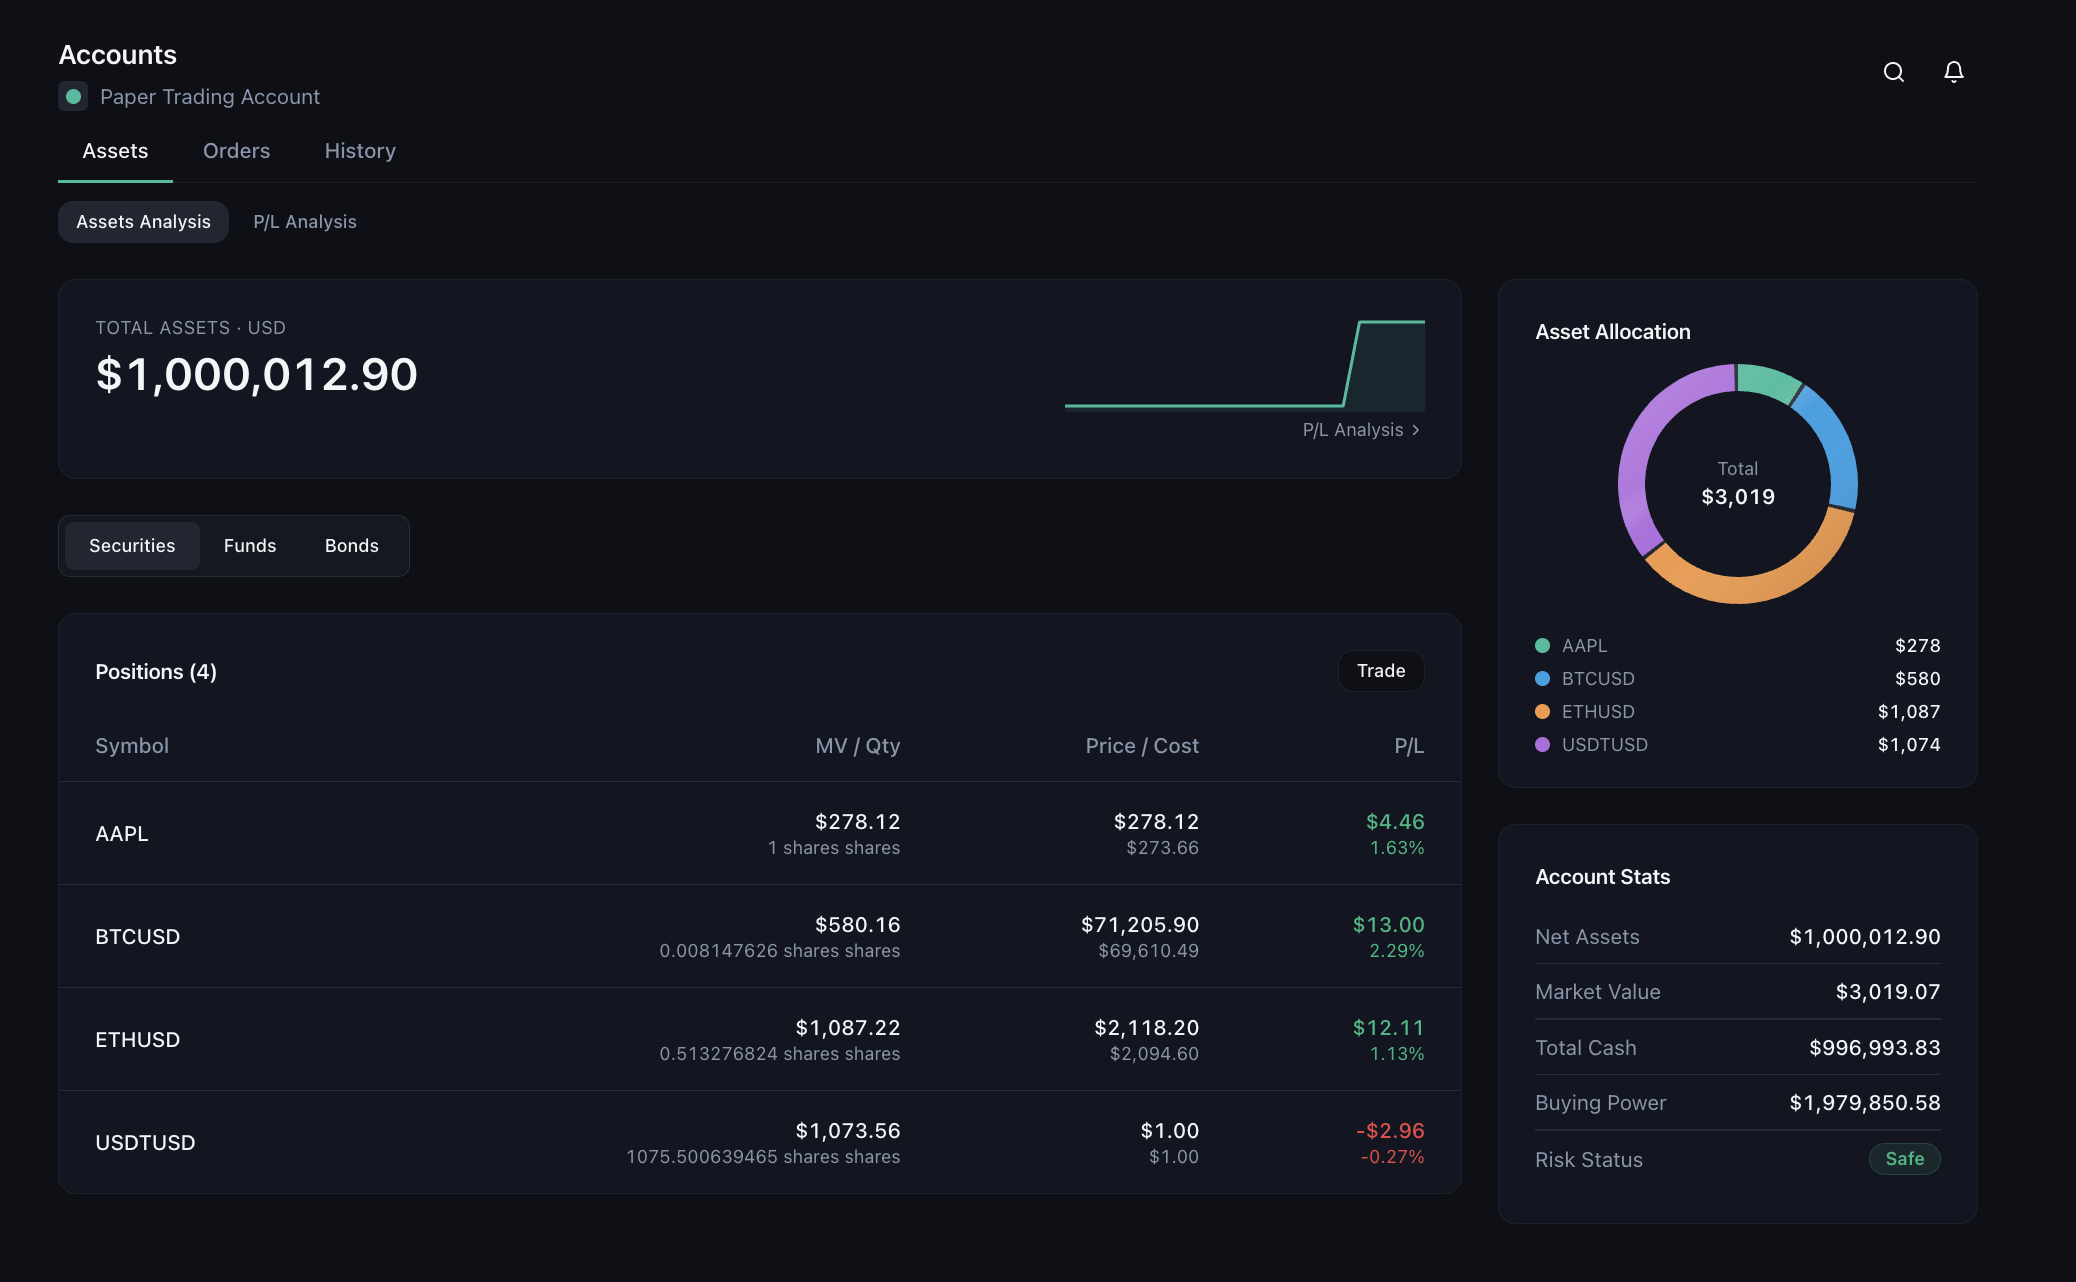Switch to Bonds segment

coord(352,546)
